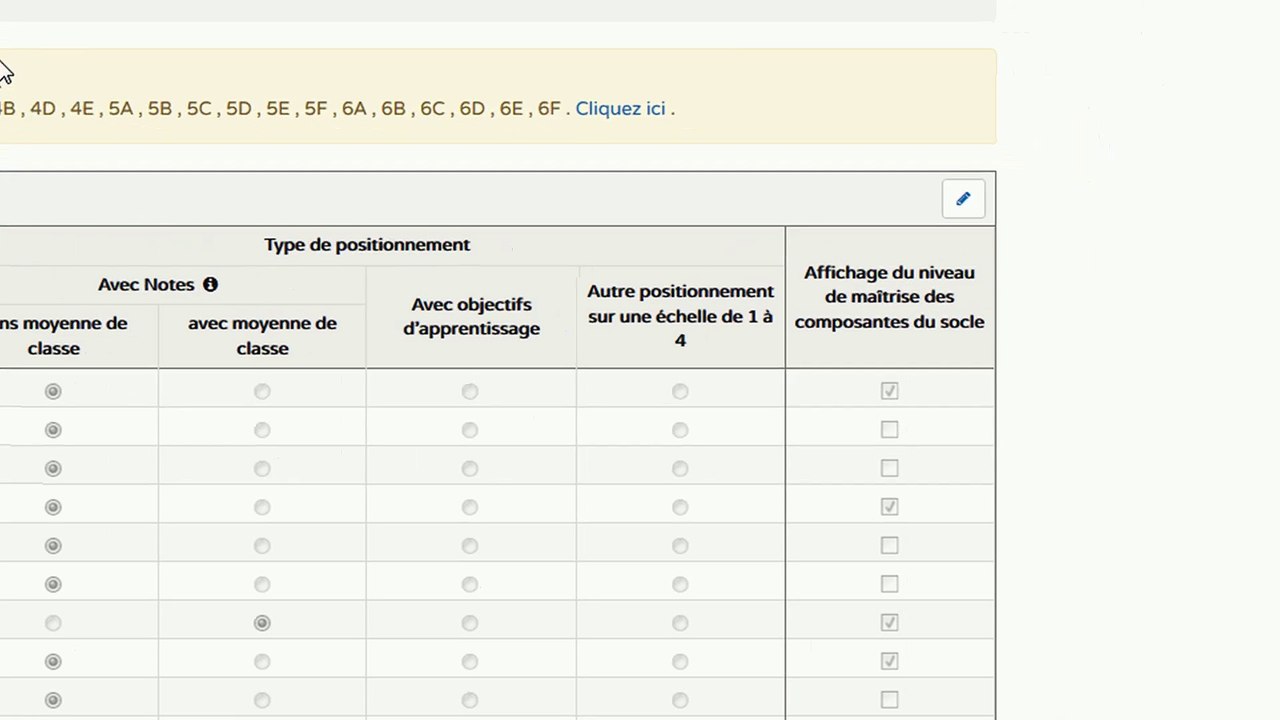Screen dimensions: 1280x720
Task: Click the "Affichage du niveau de maîtrise" header
Action: [889, 297]
